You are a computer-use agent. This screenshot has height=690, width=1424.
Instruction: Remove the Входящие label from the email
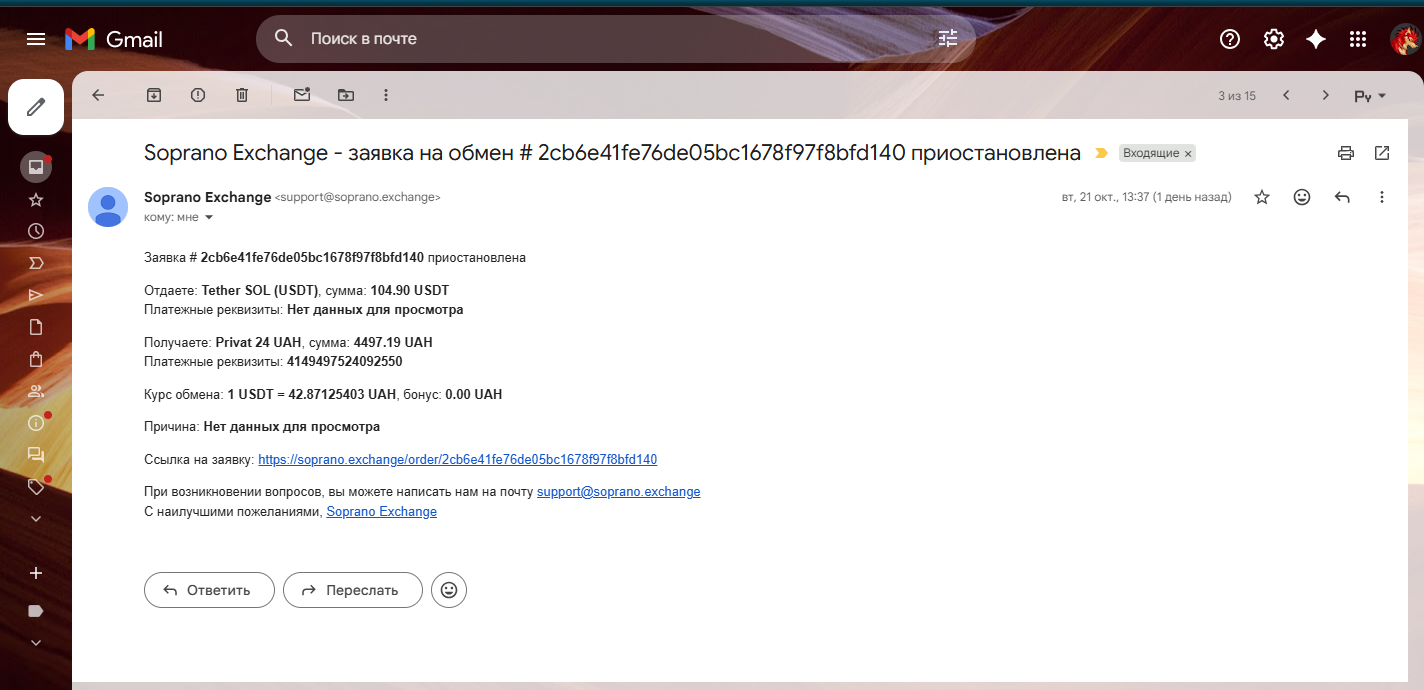[x=1188, y=153]
